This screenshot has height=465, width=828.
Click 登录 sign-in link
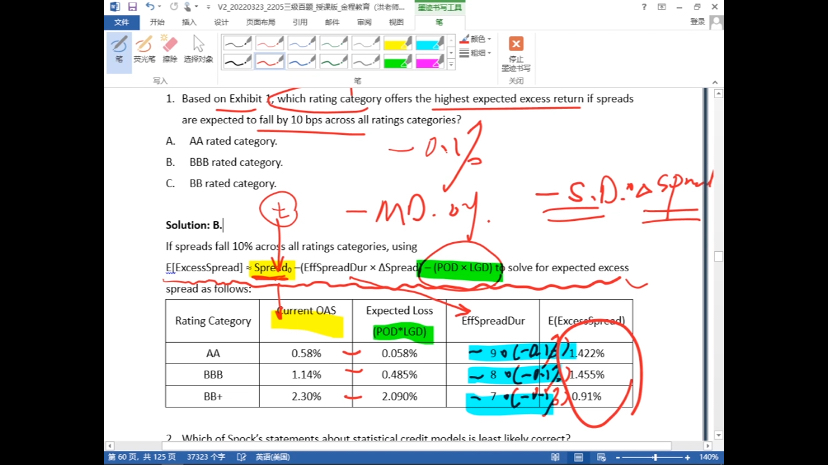click(697, 21)
